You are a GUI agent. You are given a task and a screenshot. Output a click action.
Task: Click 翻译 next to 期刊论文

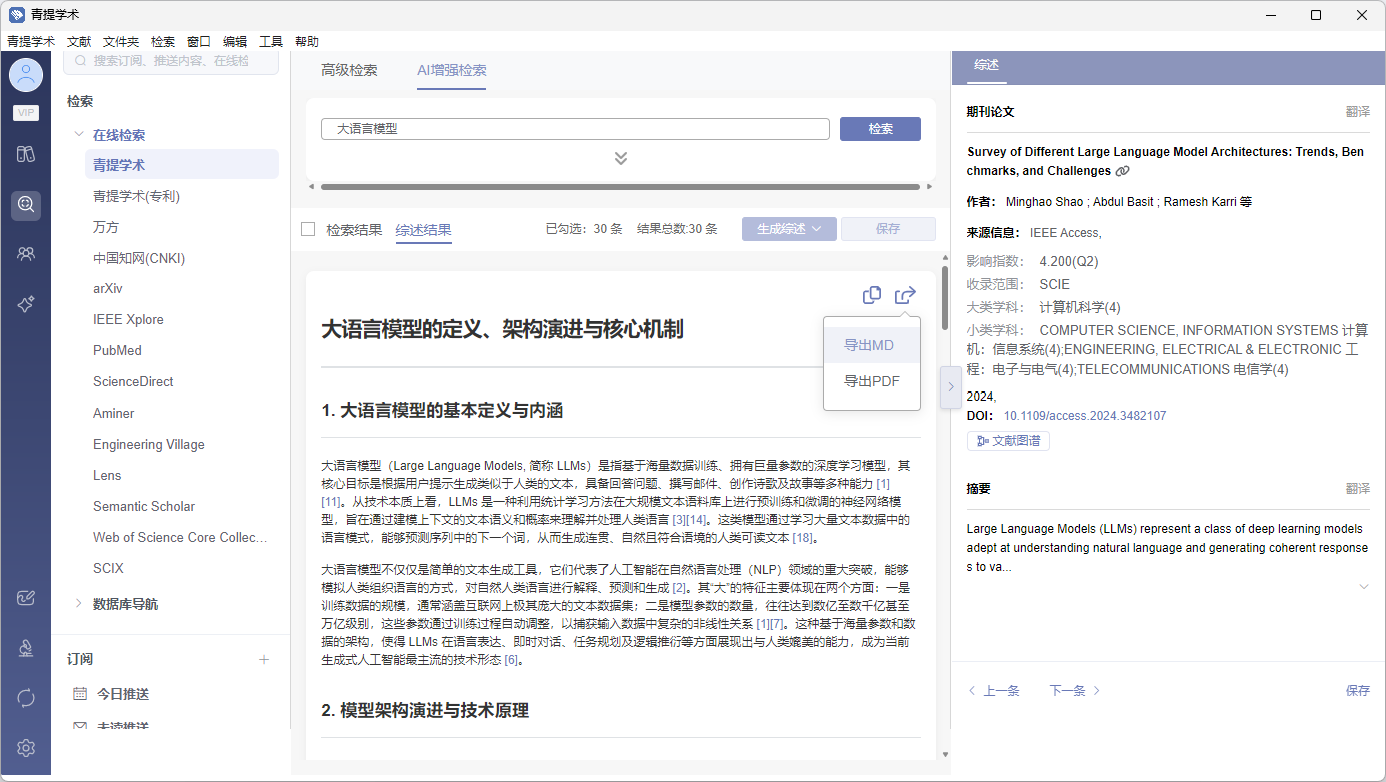(x=1358, y=112)
